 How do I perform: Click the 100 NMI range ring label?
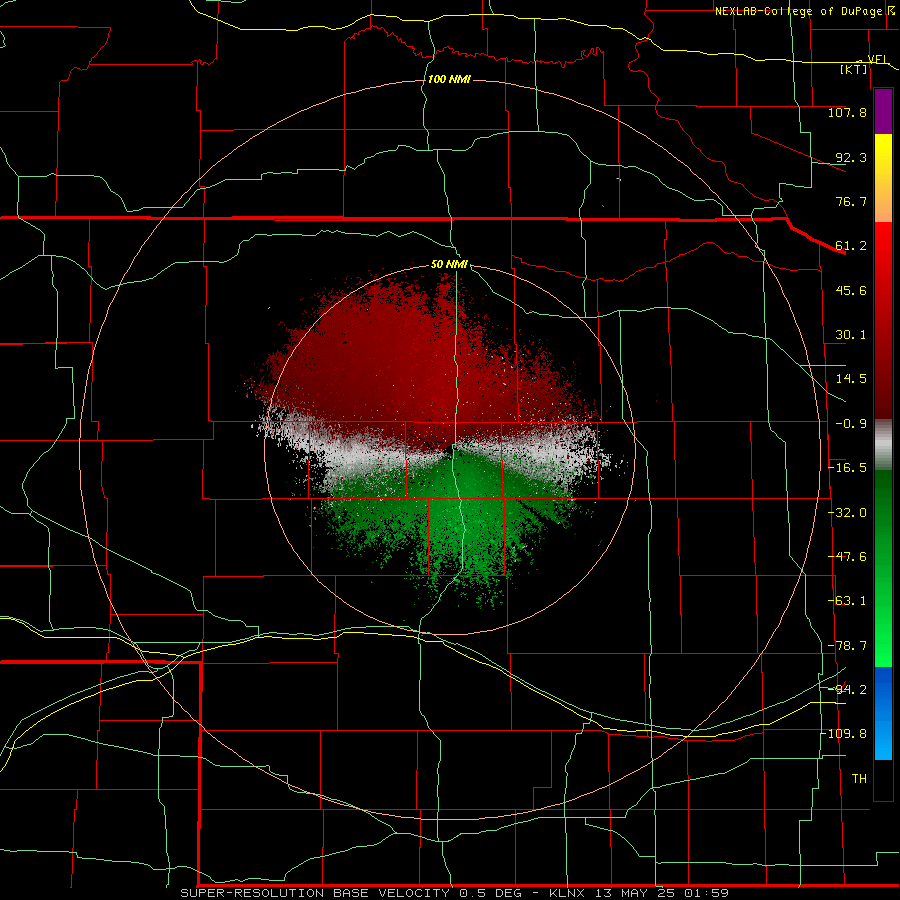coord(449,79)
